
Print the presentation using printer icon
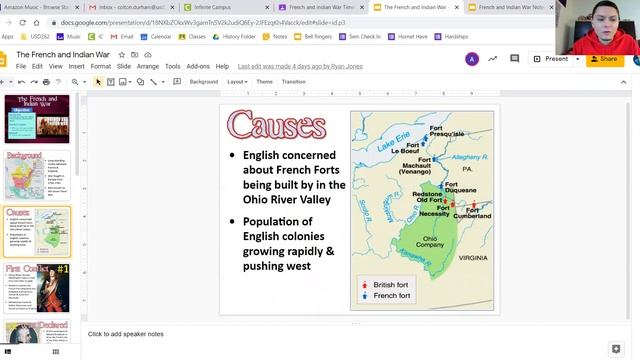click(x=46, y=82)
